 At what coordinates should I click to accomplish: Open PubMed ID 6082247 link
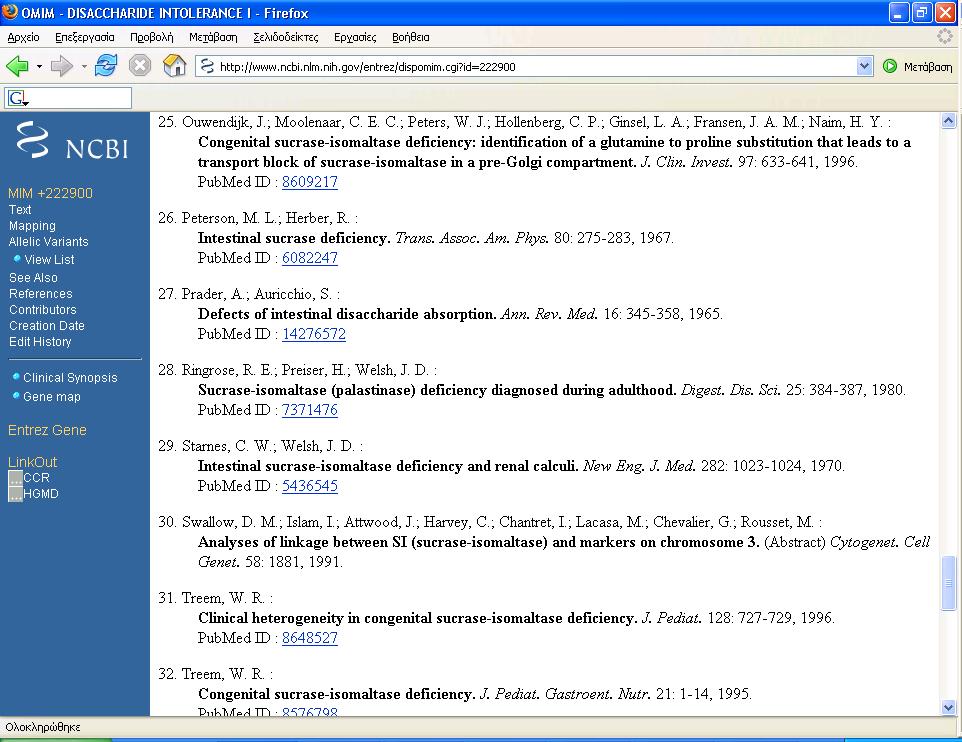tap(310, 258)
